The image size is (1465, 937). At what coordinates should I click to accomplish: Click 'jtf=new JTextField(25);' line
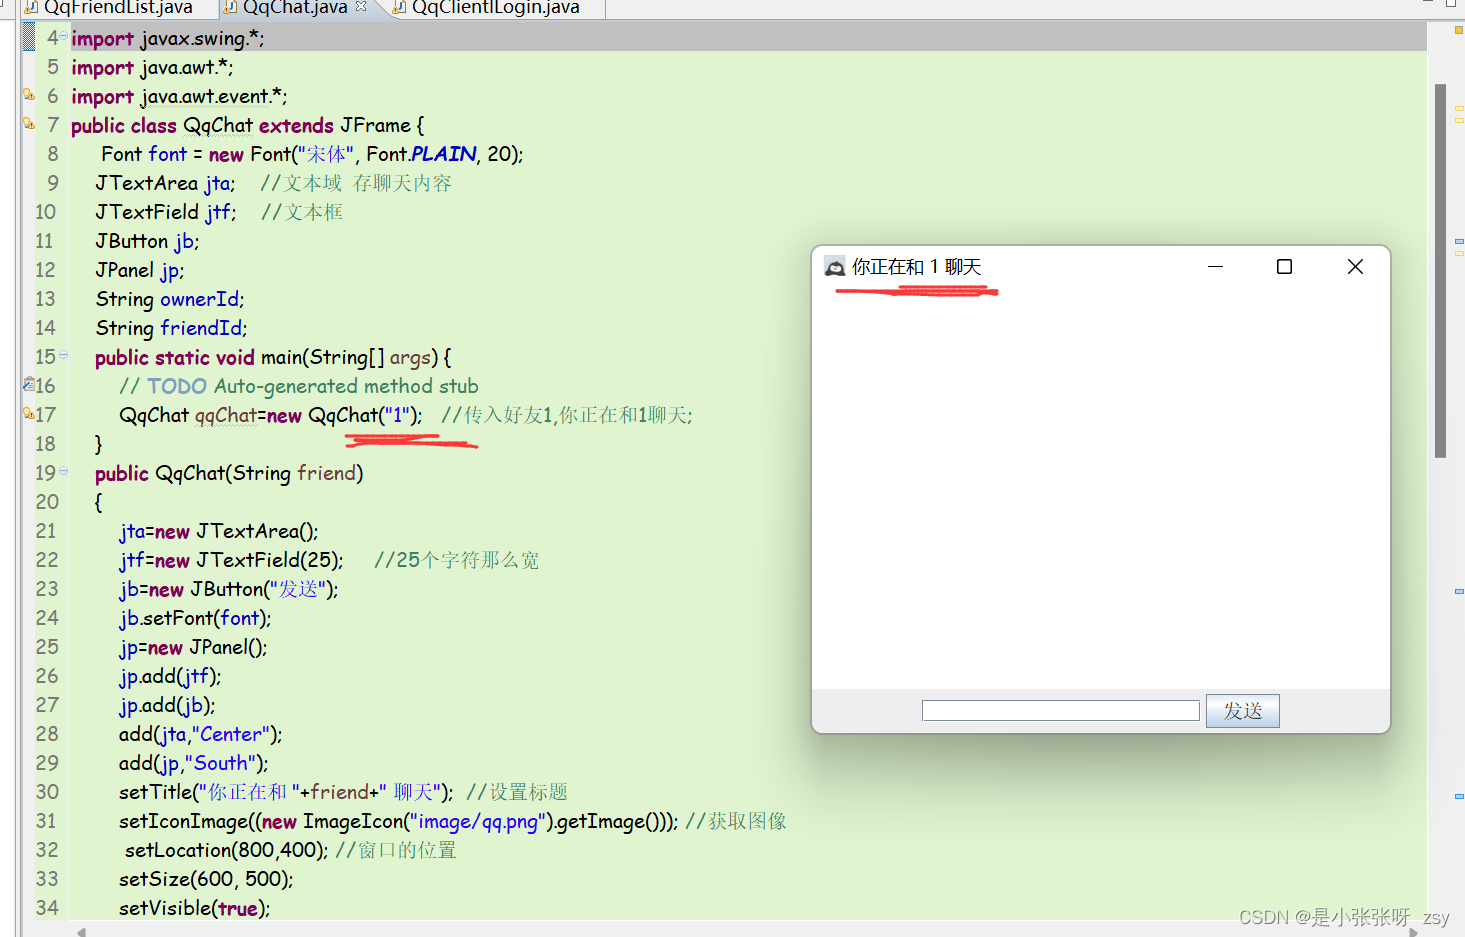pos(231,560)
